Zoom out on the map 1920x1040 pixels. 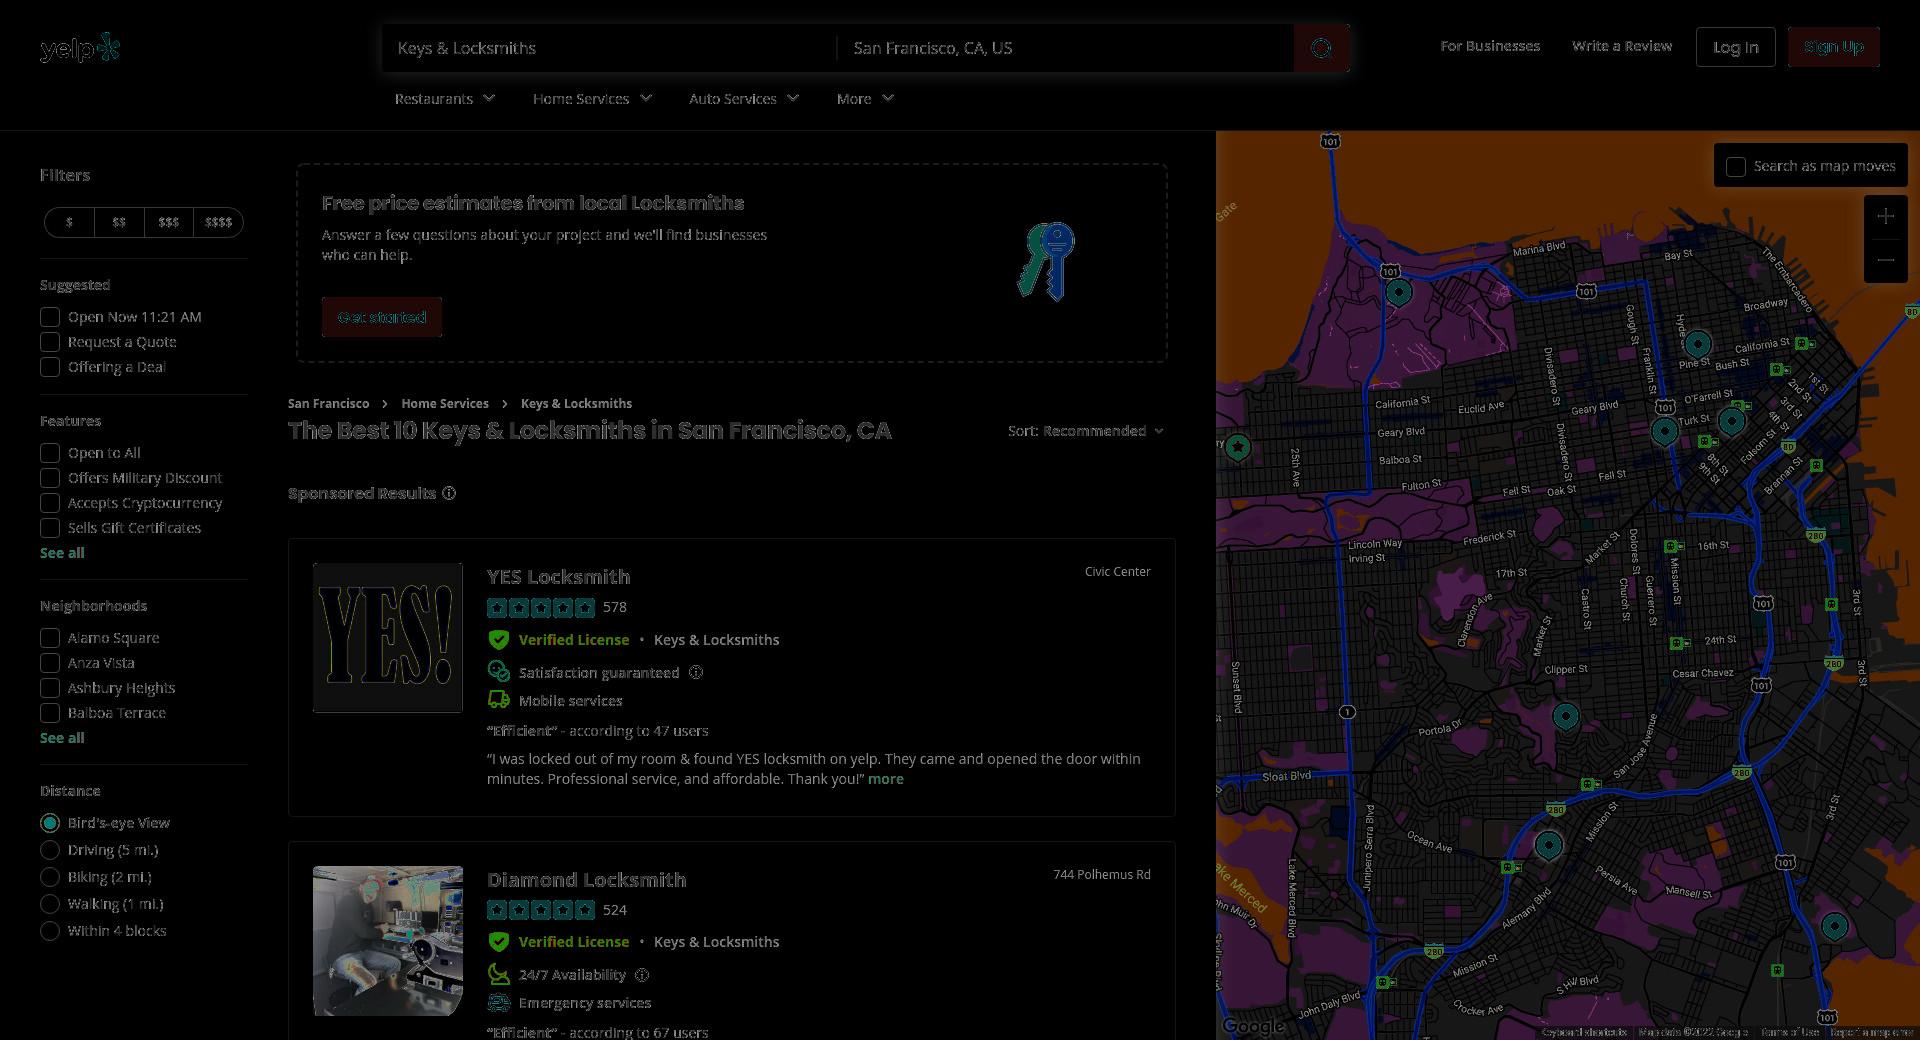1885,260
